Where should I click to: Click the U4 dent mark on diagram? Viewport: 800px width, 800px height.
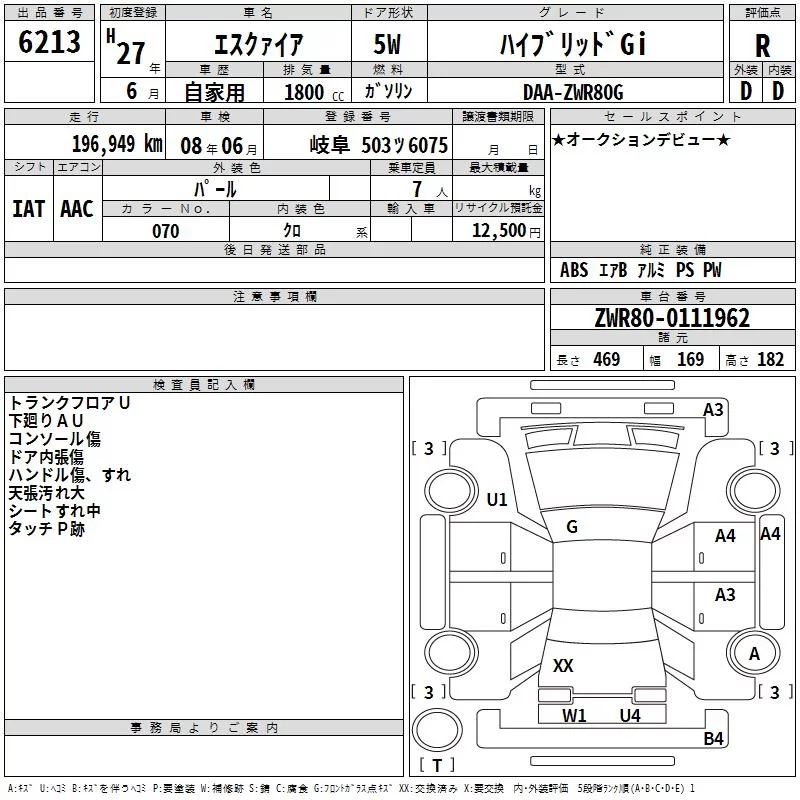point(630,716)
